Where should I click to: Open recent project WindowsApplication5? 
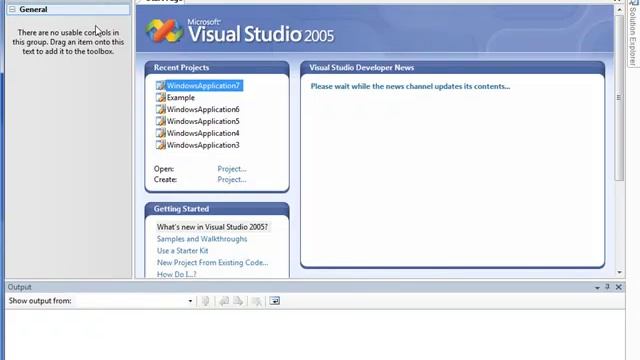[203, 121]
